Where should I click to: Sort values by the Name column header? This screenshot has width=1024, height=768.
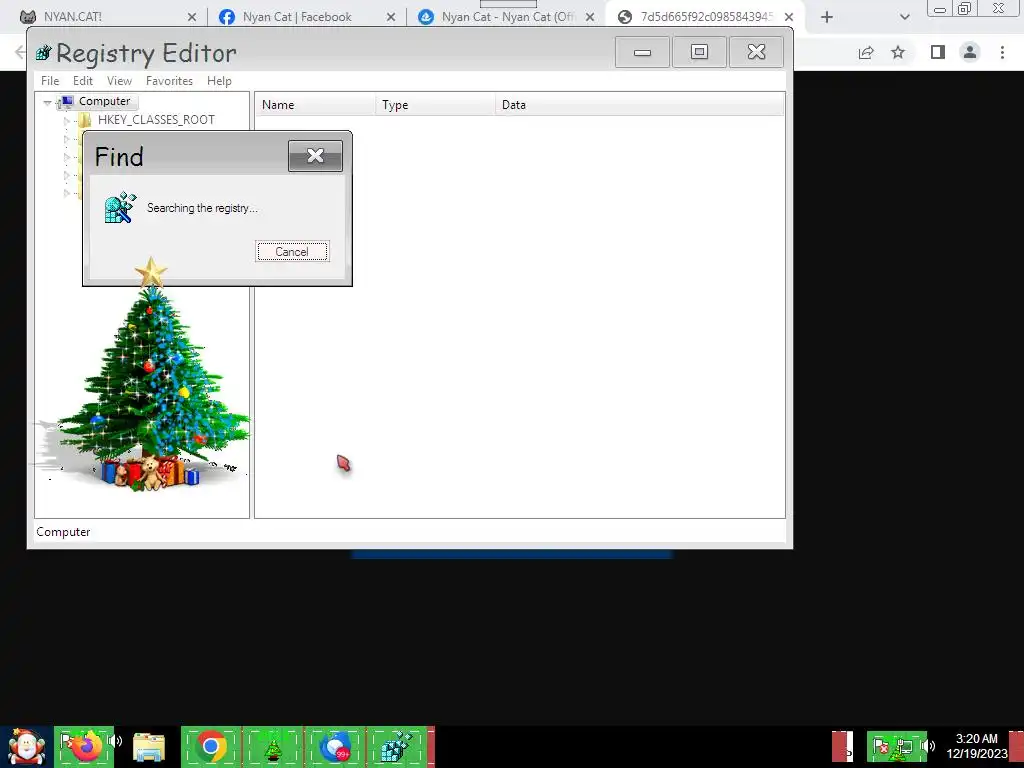(x=315, y=104)
